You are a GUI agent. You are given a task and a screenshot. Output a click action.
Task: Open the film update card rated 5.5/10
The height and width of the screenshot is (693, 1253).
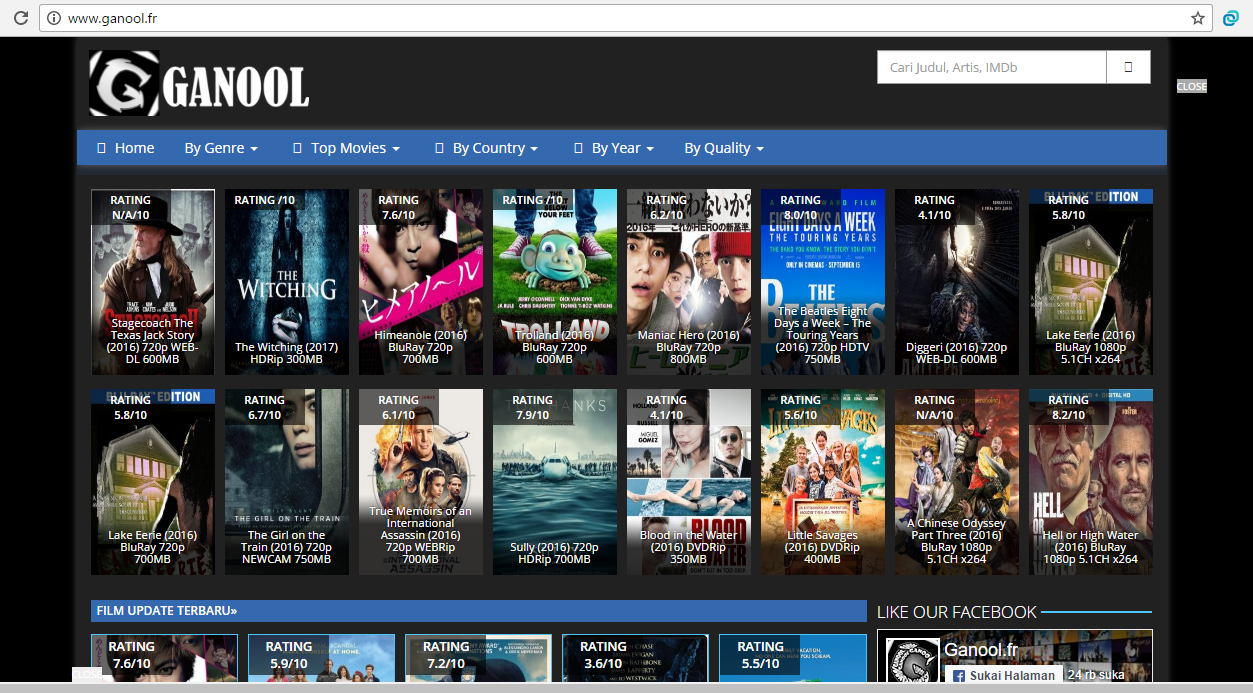coord(792,658)
